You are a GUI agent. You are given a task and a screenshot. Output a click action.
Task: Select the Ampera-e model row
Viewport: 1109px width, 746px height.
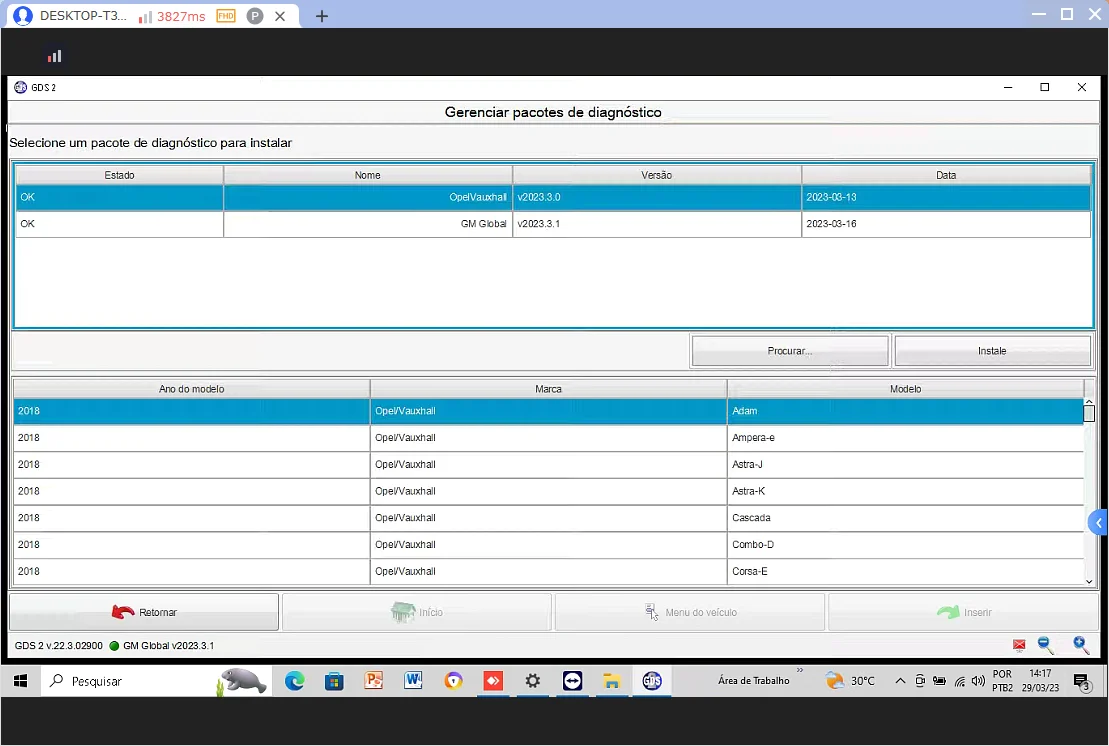click(x=548, y=438)
